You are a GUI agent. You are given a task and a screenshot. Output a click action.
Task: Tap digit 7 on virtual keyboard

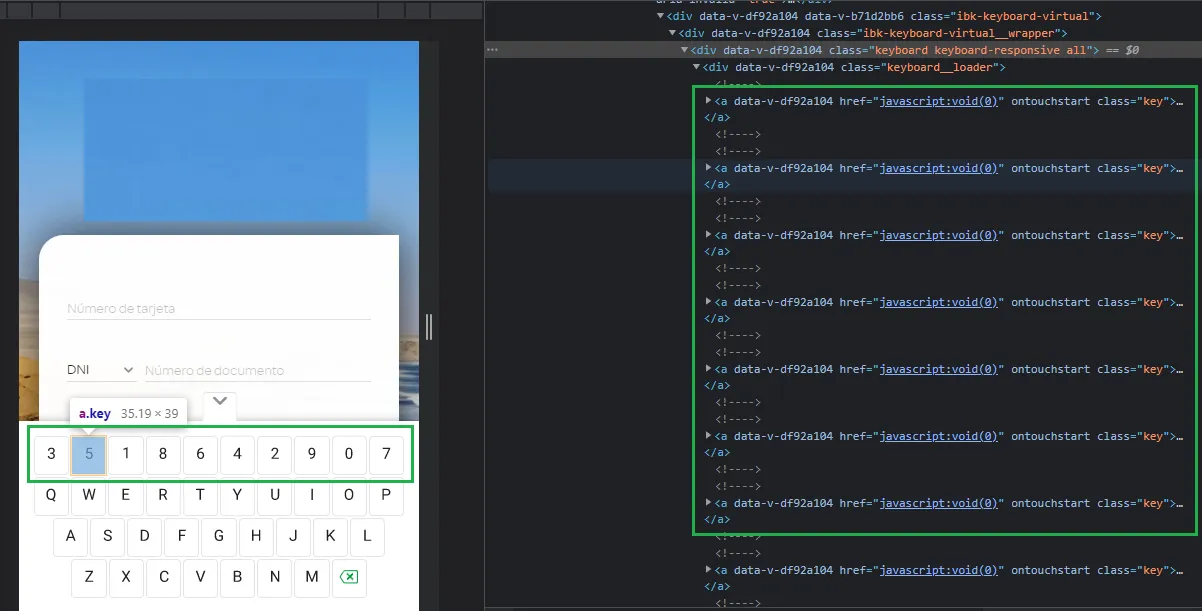pyautogui.click(x=386, y=454)
